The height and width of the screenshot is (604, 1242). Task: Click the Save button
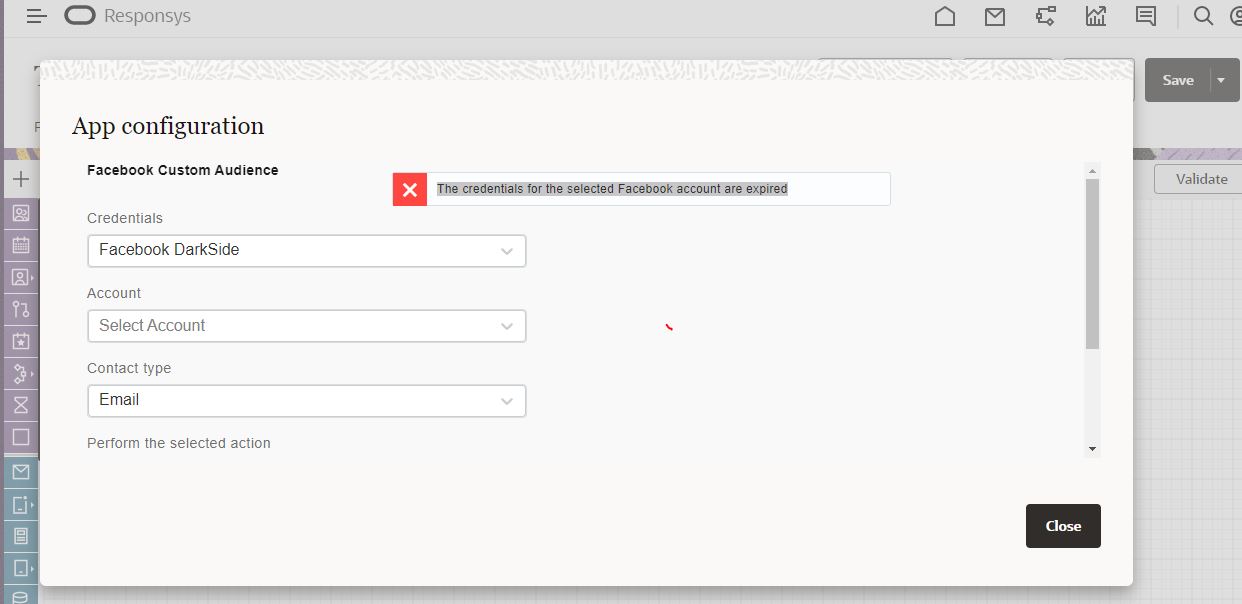point(1178,80)
